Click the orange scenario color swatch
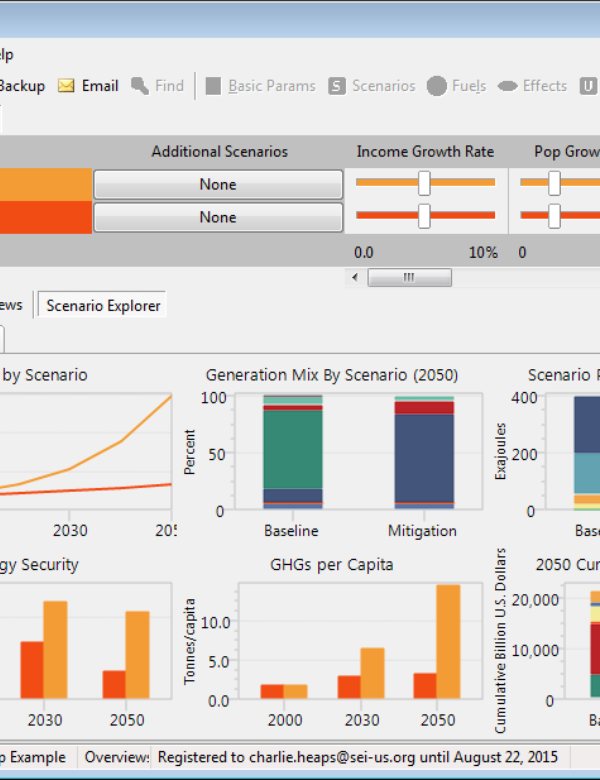The image size is (600, 780). pyautogui.click(x=46, y=185)
